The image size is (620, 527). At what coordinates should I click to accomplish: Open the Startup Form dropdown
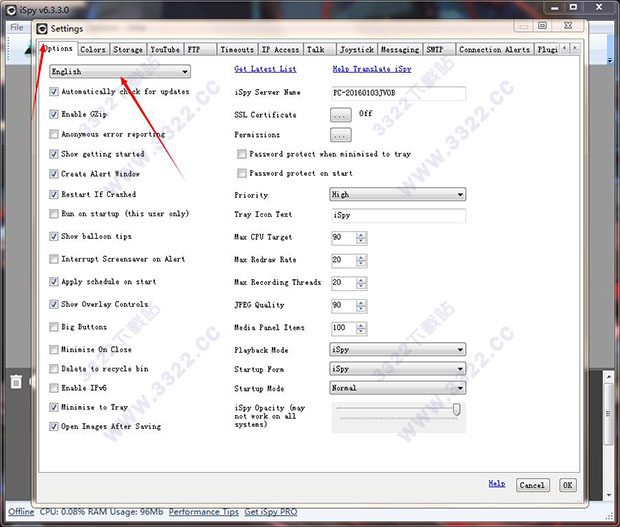pos(397,369)
